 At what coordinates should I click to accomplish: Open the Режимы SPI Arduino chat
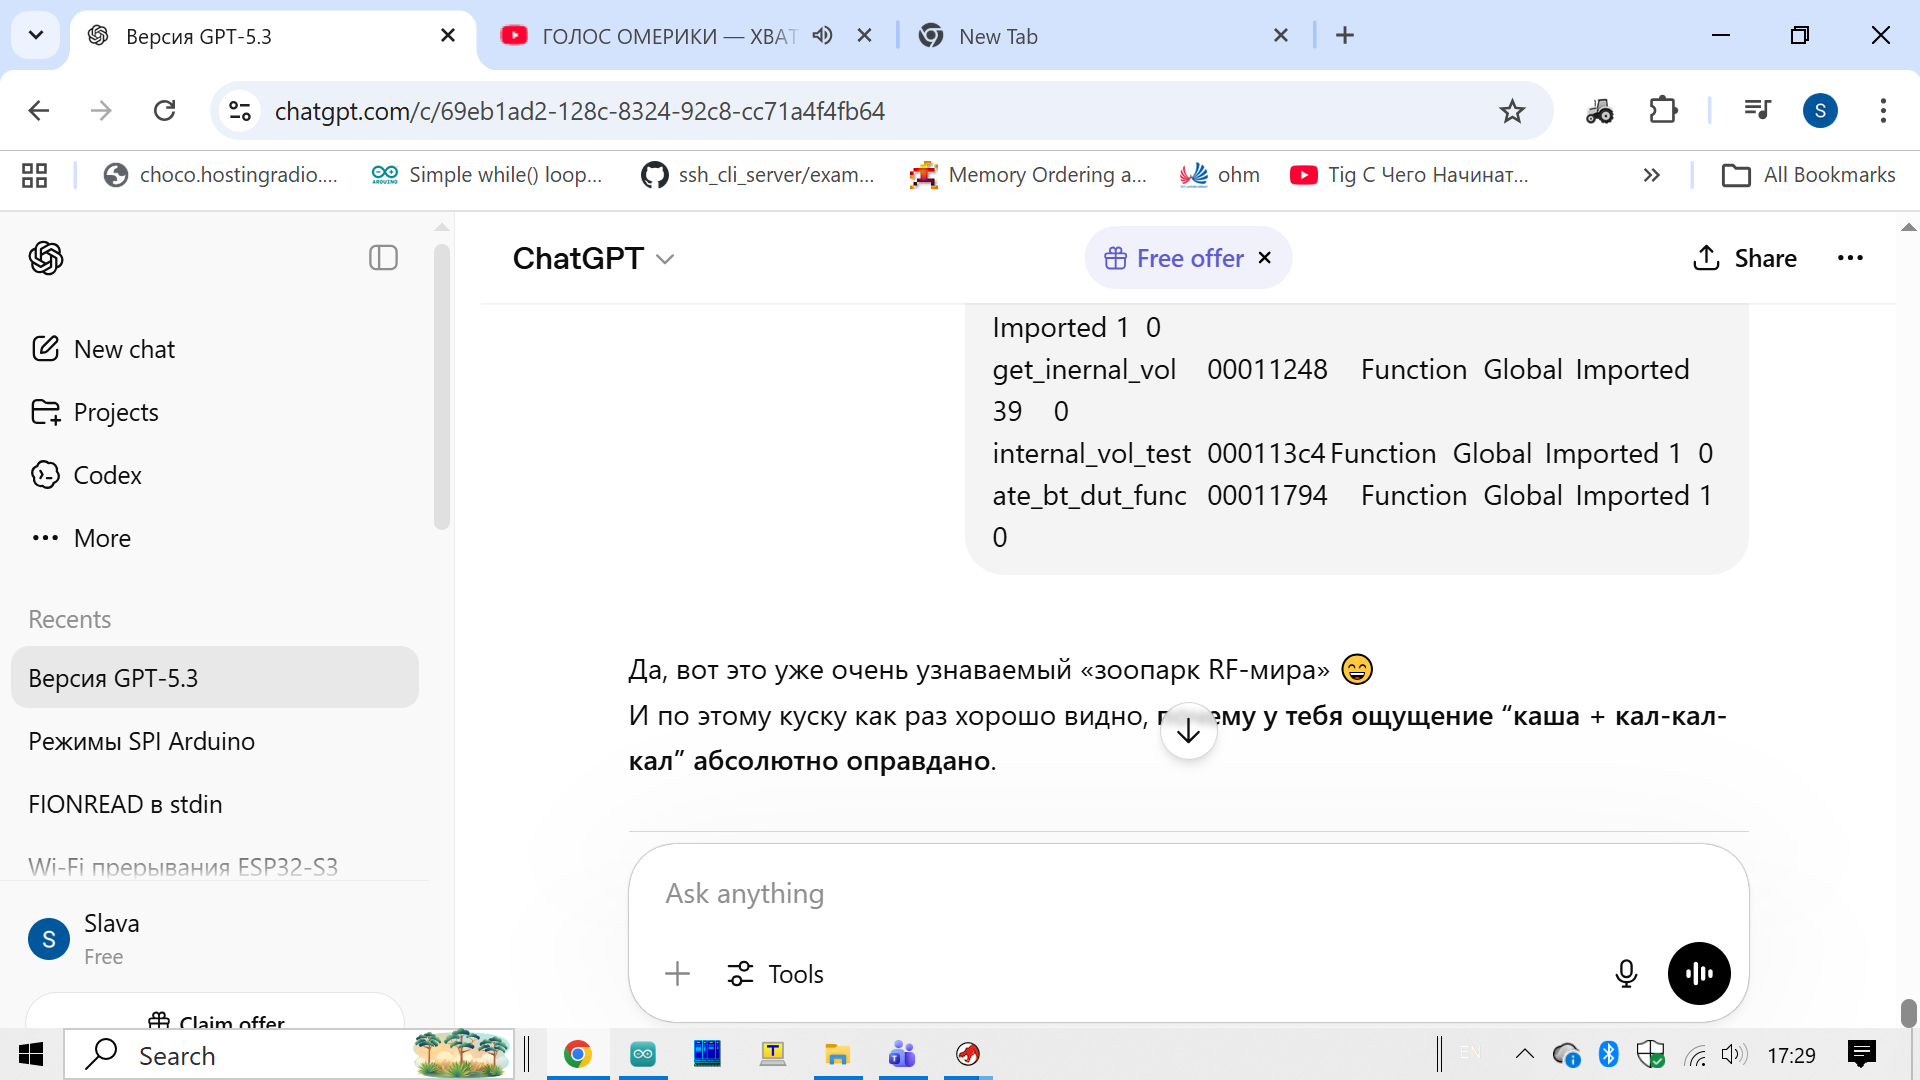point(141,741)
